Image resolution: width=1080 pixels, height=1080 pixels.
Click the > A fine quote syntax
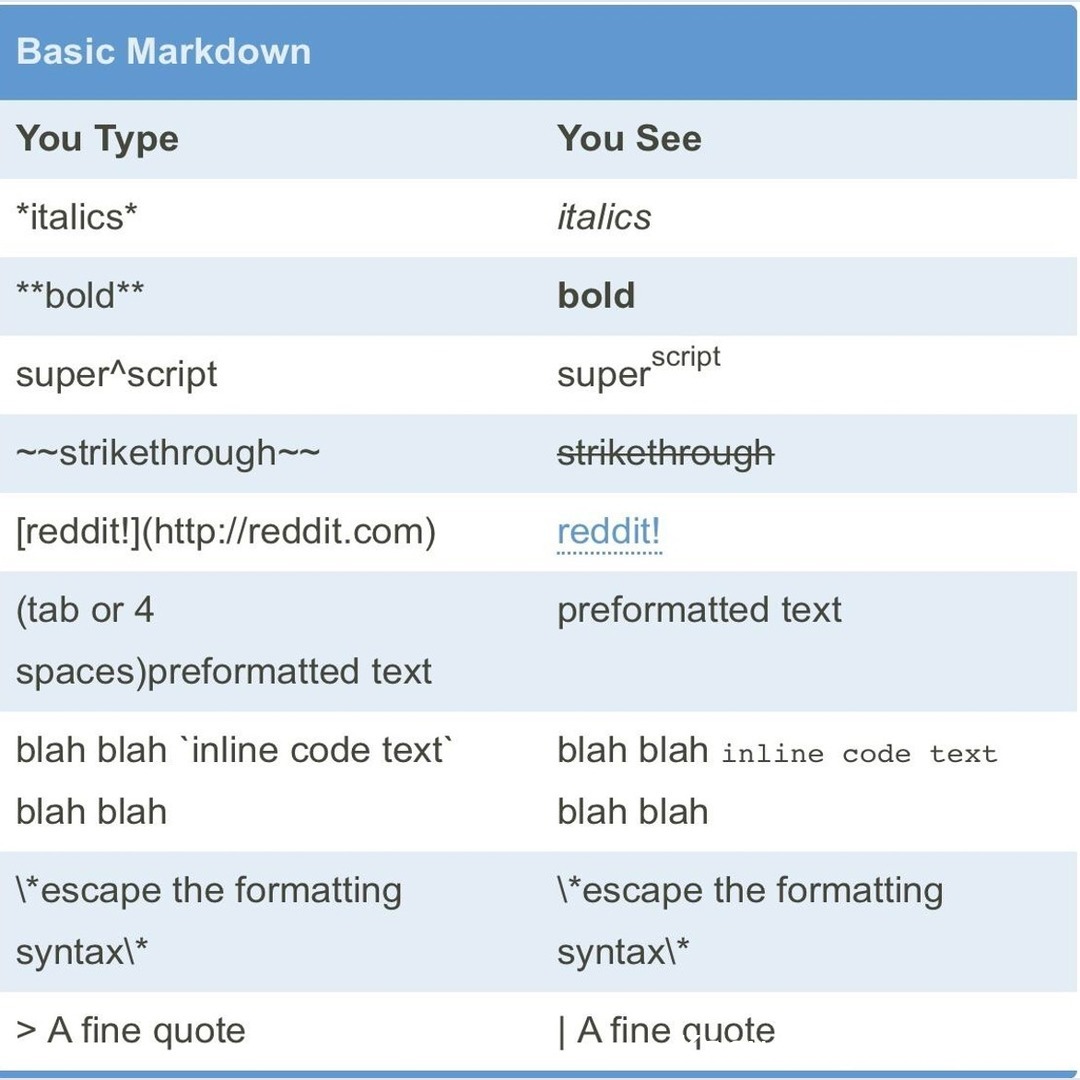tap(131, 1031)
